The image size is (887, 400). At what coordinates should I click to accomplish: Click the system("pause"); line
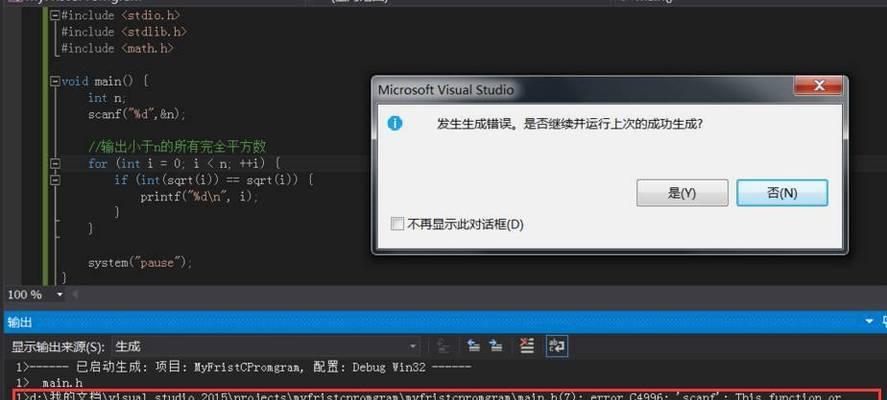(140, 263)
